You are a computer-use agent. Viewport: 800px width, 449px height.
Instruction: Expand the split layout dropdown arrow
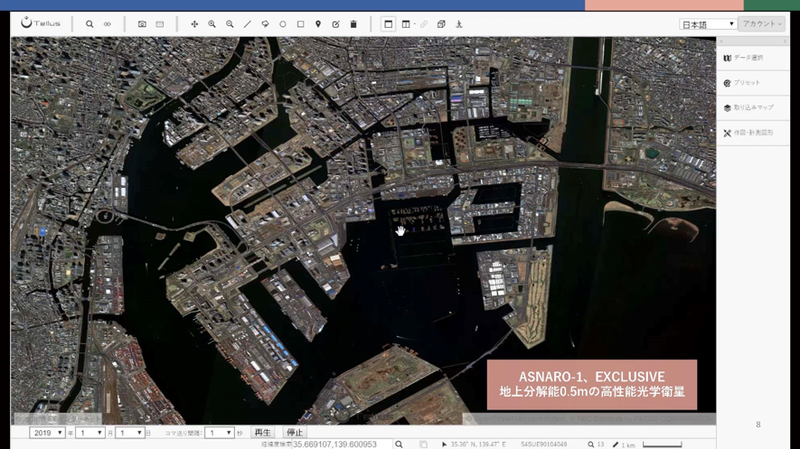[414, 24]
